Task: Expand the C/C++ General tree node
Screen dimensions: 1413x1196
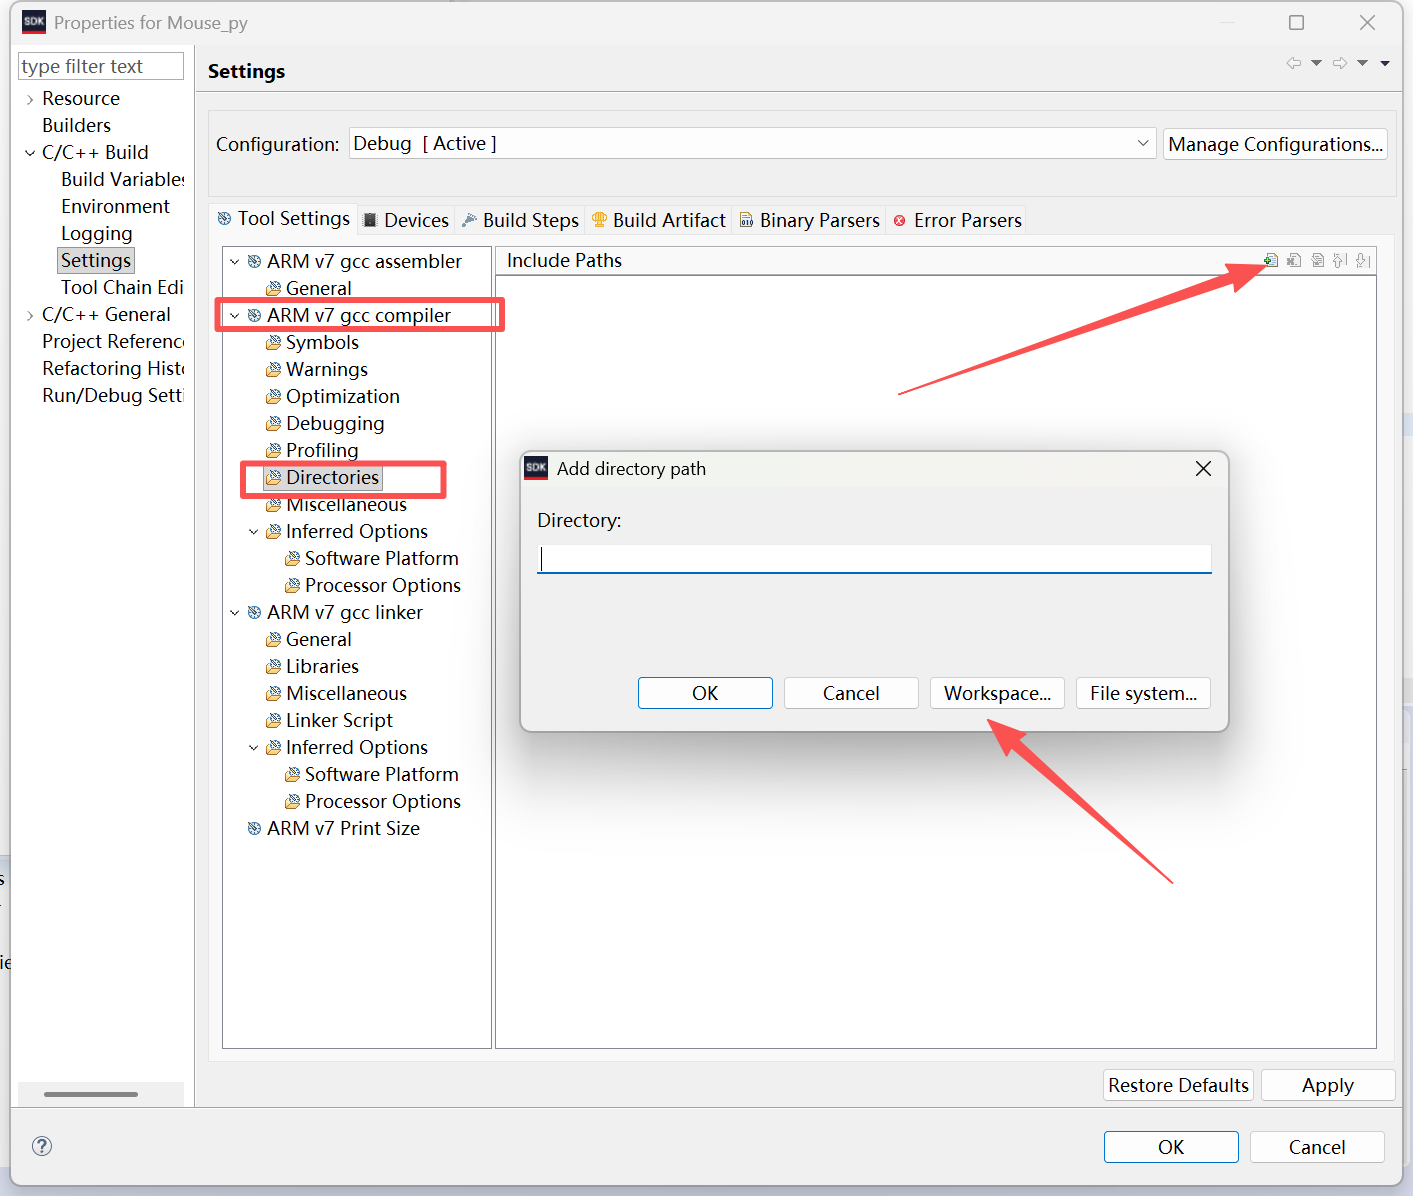Action: pos(30,315)
